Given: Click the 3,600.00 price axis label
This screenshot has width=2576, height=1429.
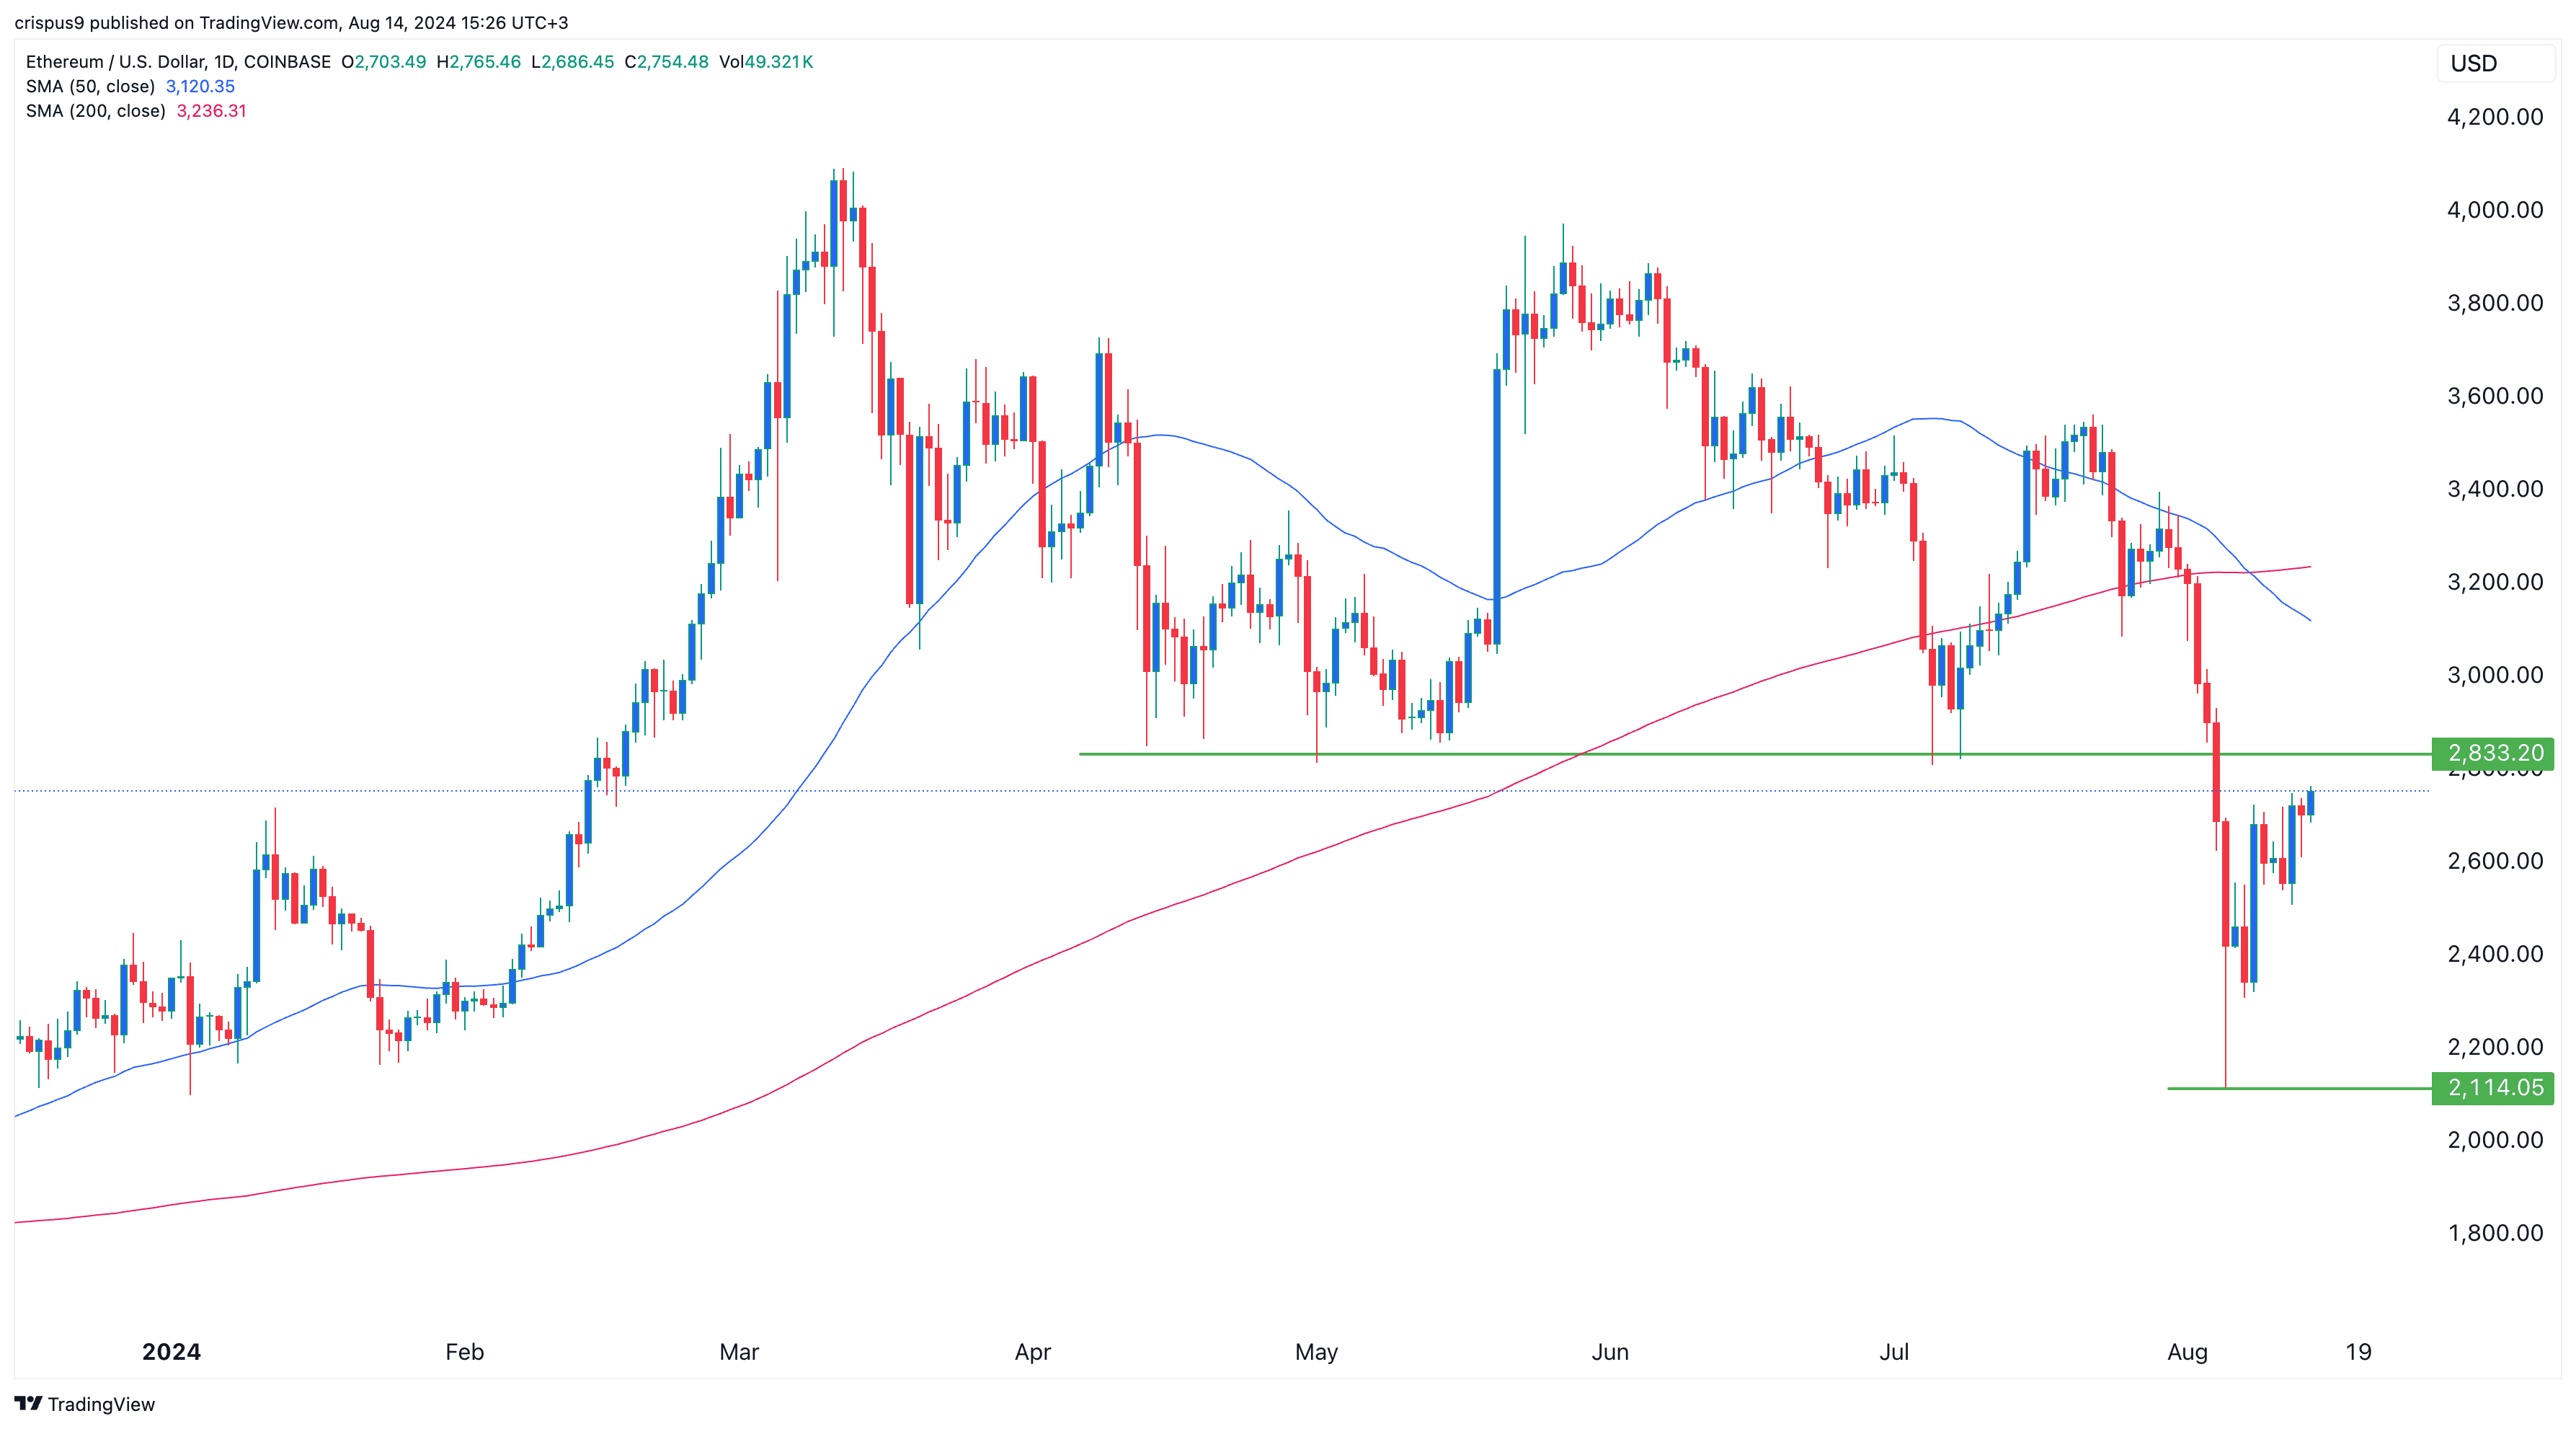Looking at the screenshot, I should 2495,396.
